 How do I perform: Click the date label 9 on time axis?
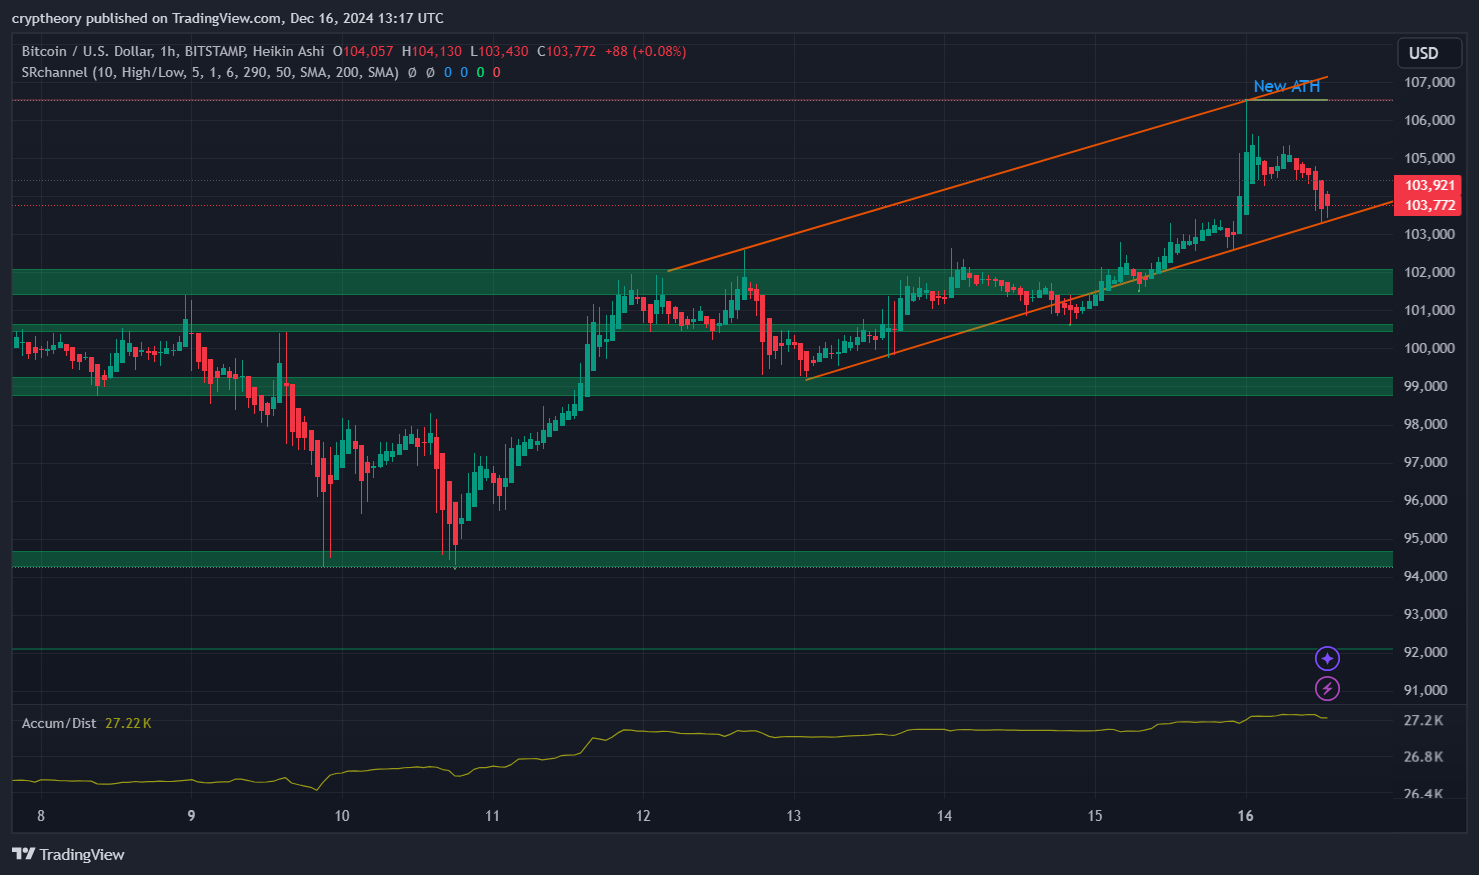click(x=191, y=816)
